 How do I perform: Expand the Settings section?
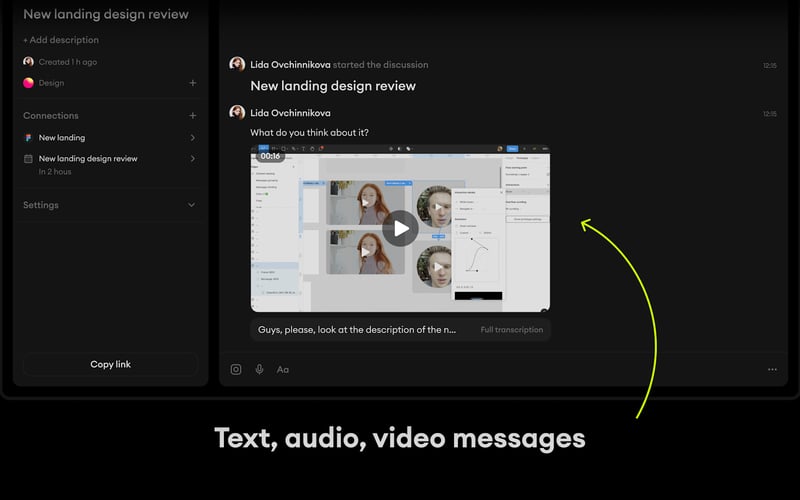(x=191, y=205)
